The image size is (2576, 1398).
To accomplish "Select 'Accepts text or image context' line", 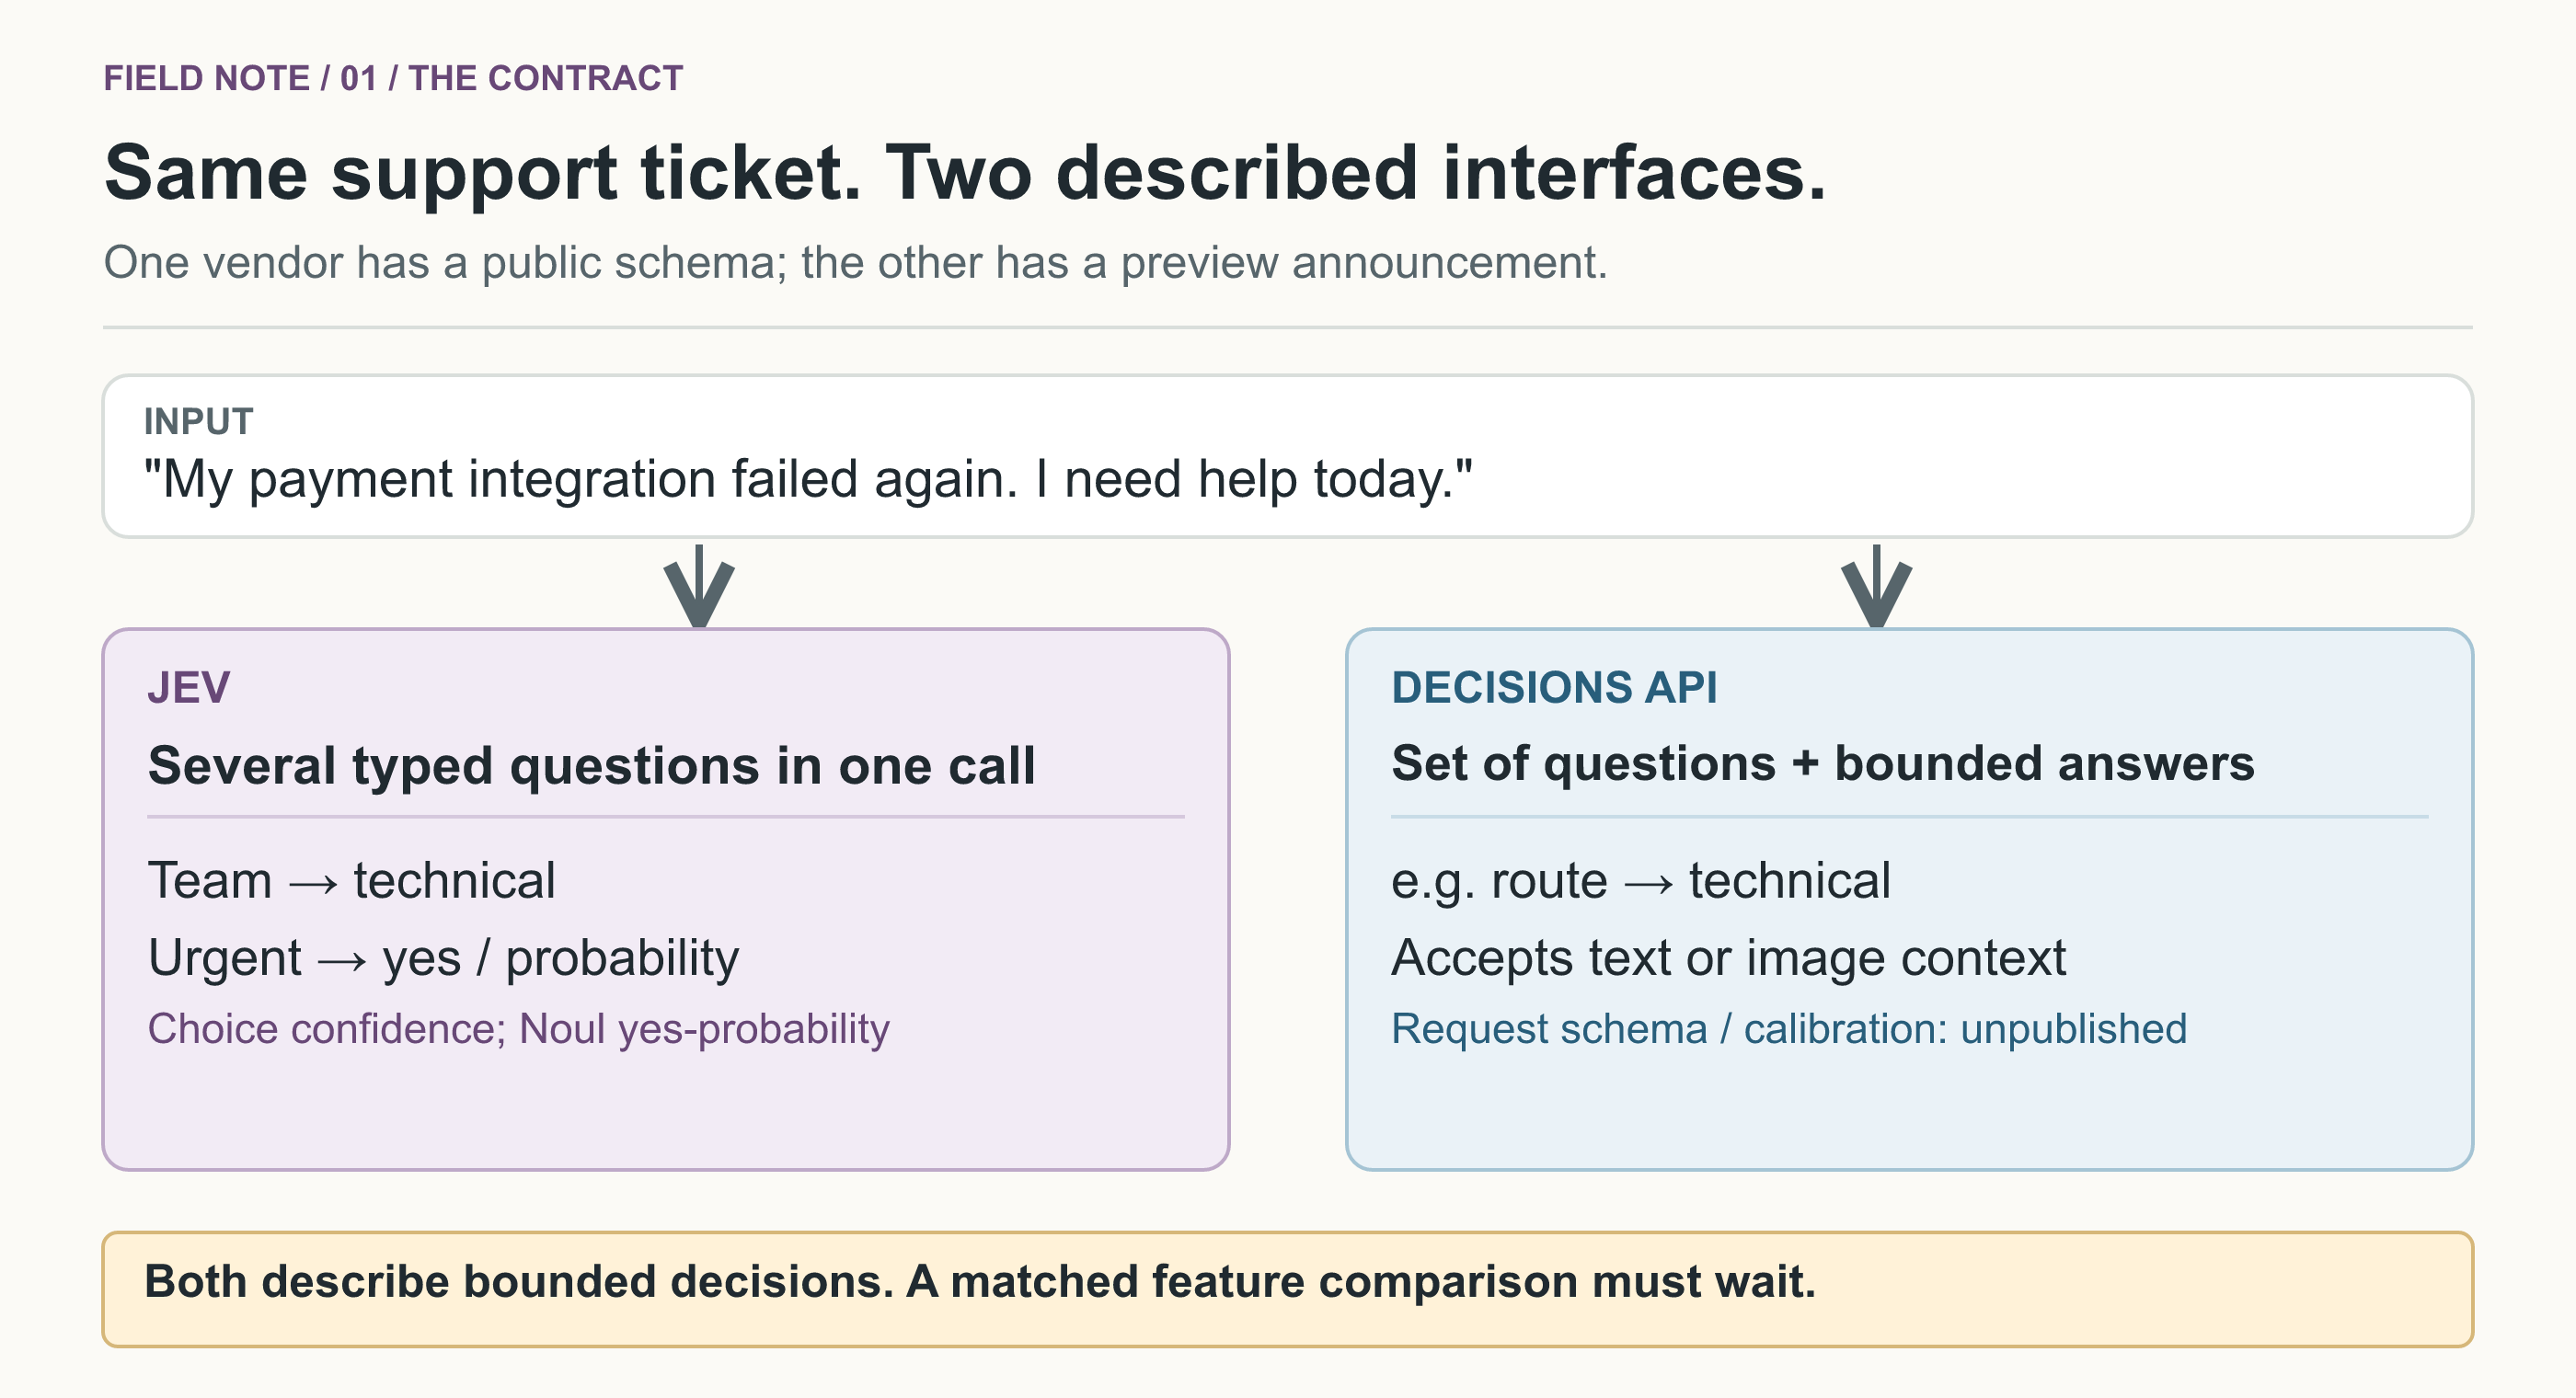I will coord(1728,958).
